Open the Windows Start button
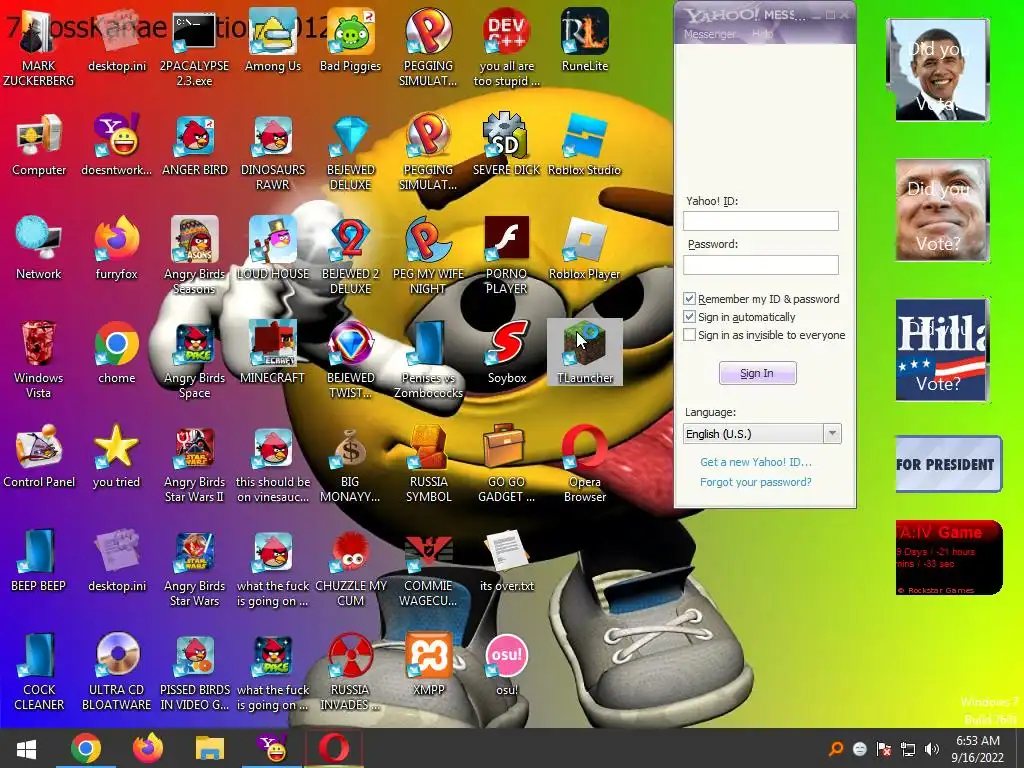This screenshot has width=1024, height=768. pyautogui.click(x=26, y=748)
